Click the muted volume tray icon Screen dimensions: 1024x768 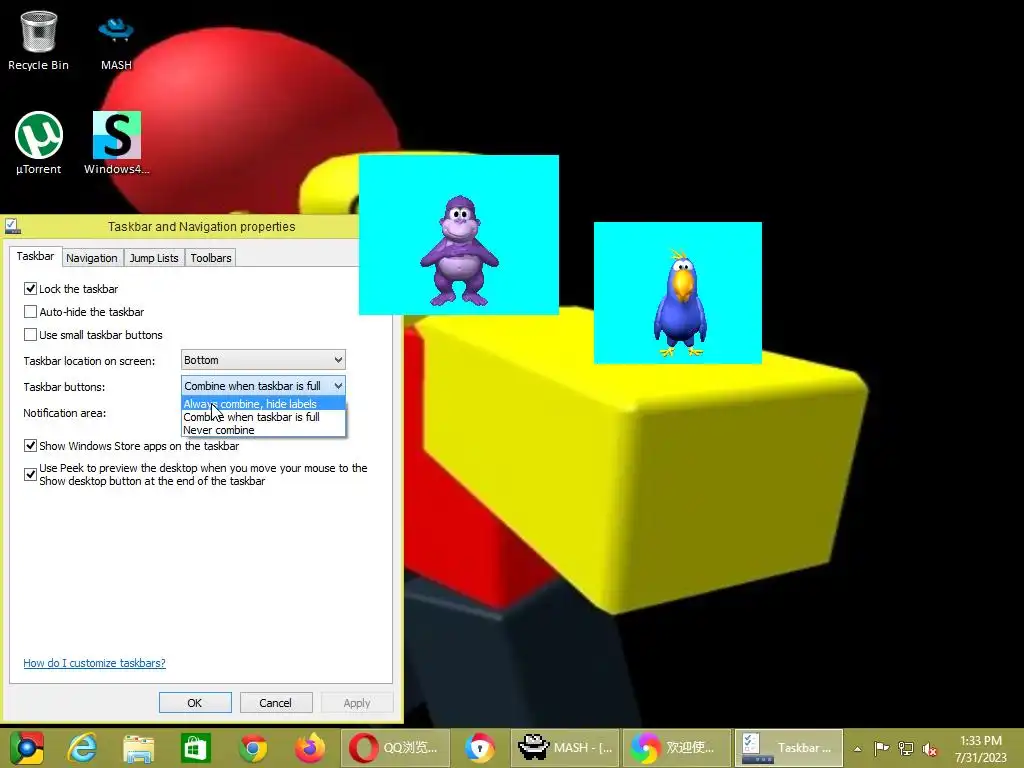[929, 749]
